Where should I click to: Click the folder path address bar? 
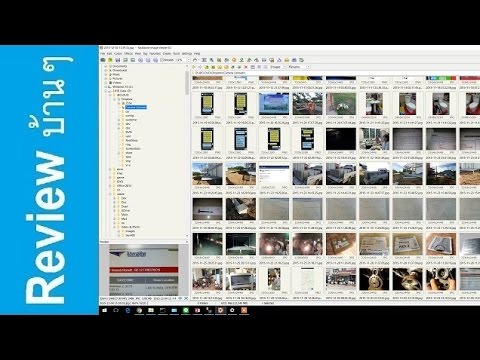tap(335, 73)
